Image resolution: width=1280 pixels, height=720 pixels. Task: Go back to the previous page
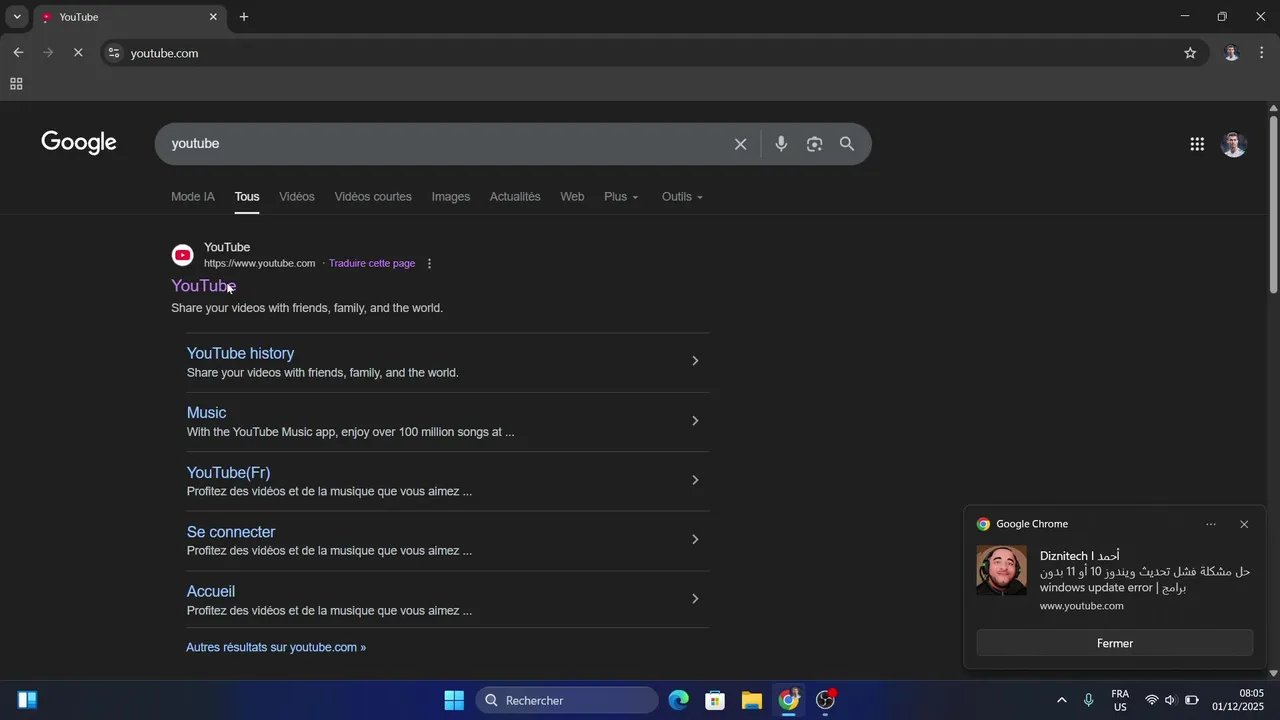tap(18, 53)
